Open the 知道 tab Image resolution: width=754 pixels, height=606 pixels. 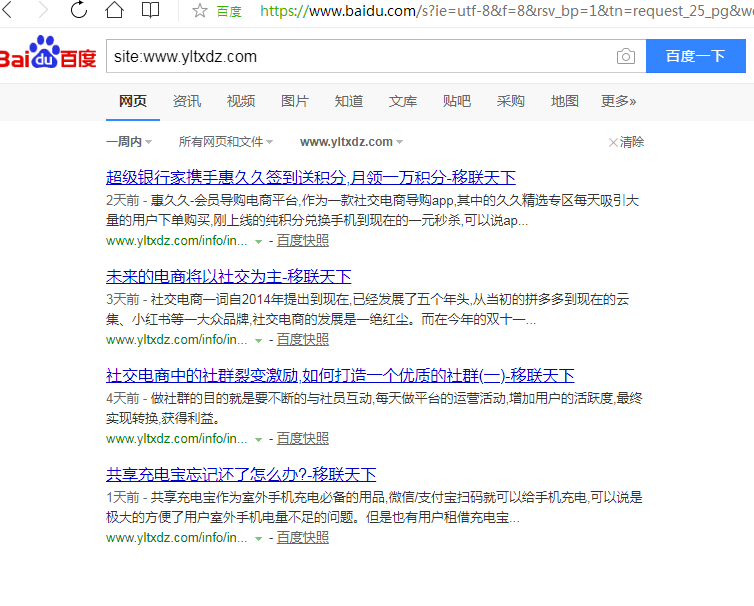(x=349, y=101)
